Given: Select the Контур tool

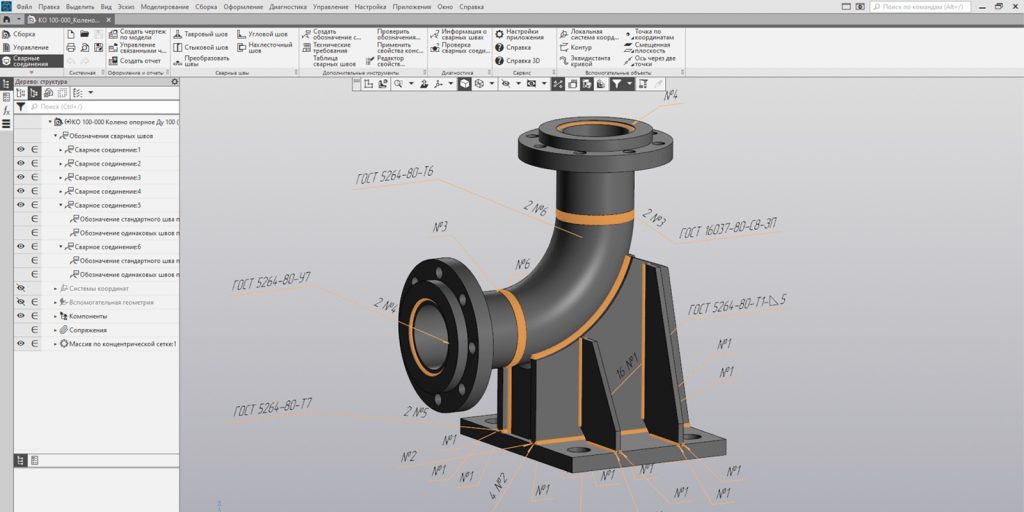Looking at the screenshot, I should 576,47.
